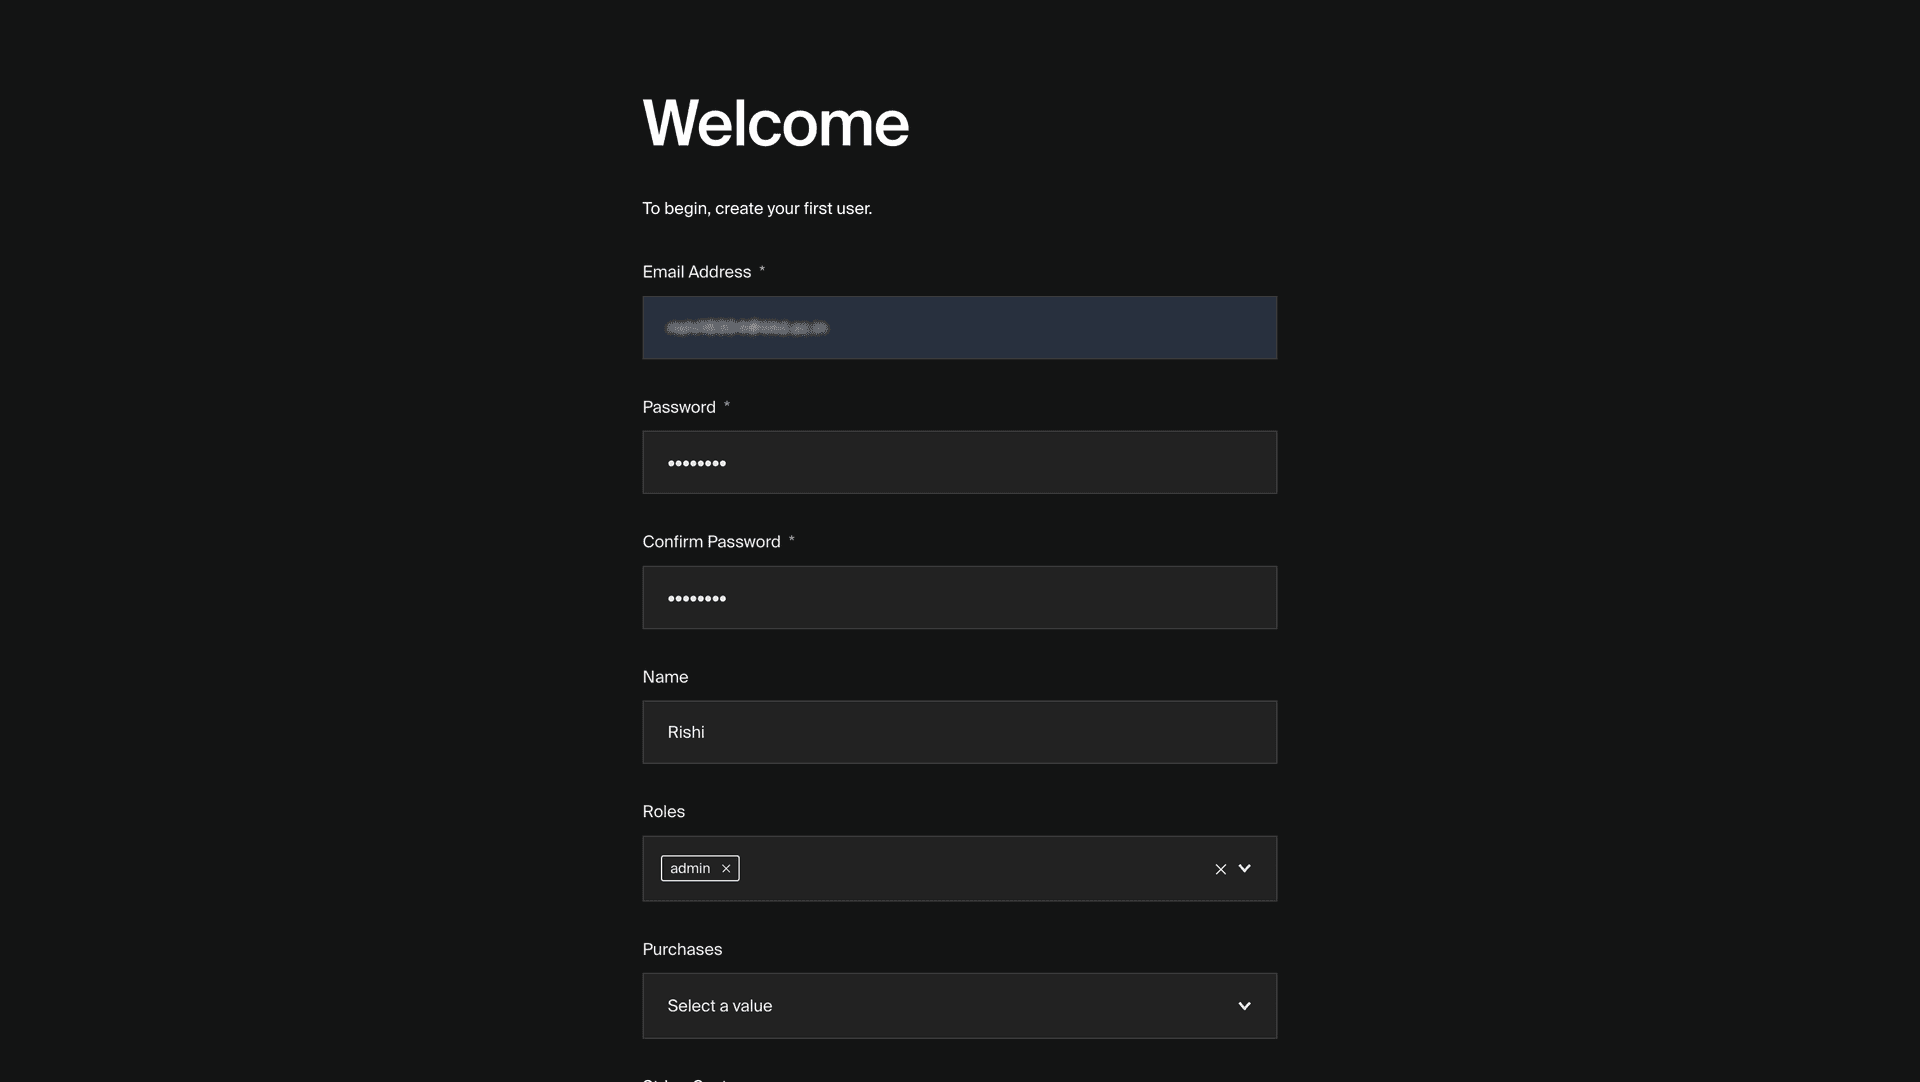
Task: Click the Confirm Password input field
Action: tap(959, 597)
